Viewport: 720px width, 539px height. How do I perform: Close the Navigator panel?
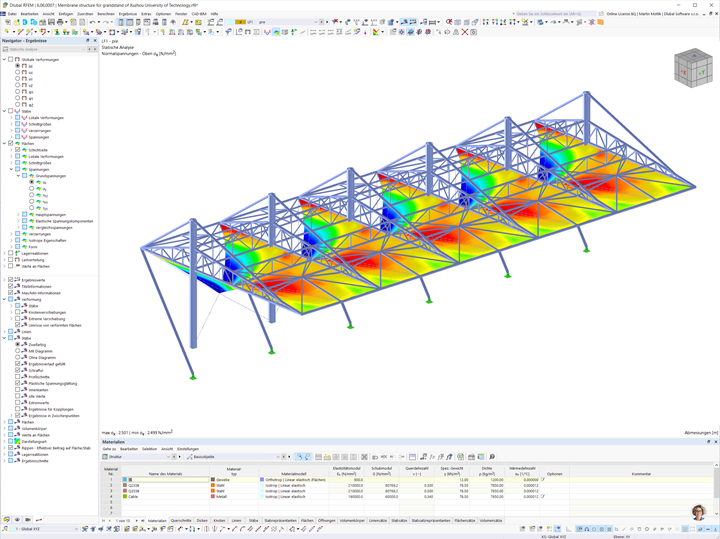[95, 41]
